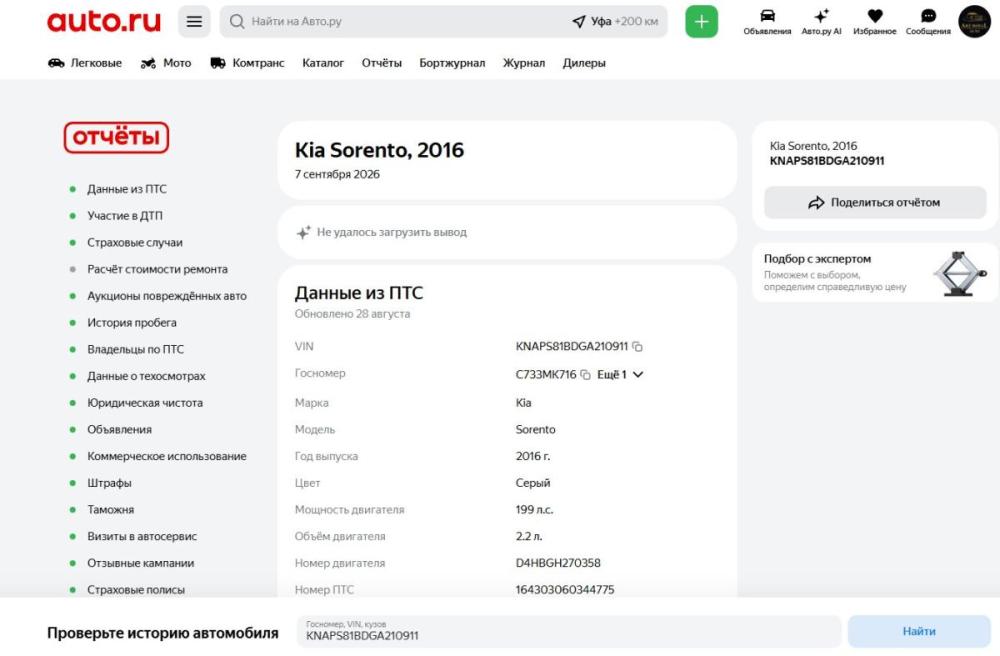Click the Найти search button
This screenshot has width=1000, height=656.
coord(918,632)
